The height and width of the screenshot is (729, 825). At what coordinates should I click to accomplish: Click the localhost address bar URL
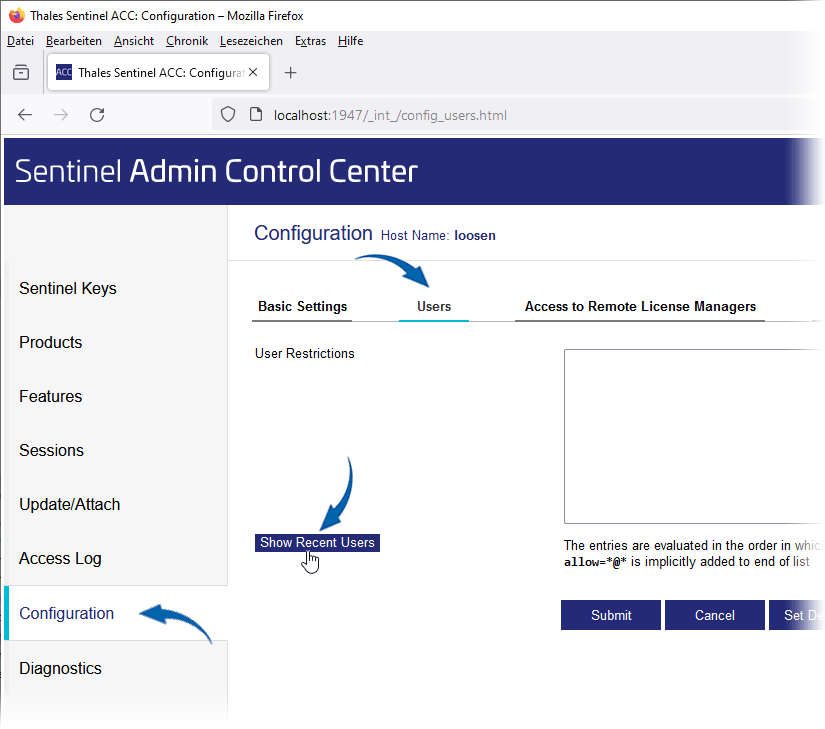pos(390,115)
